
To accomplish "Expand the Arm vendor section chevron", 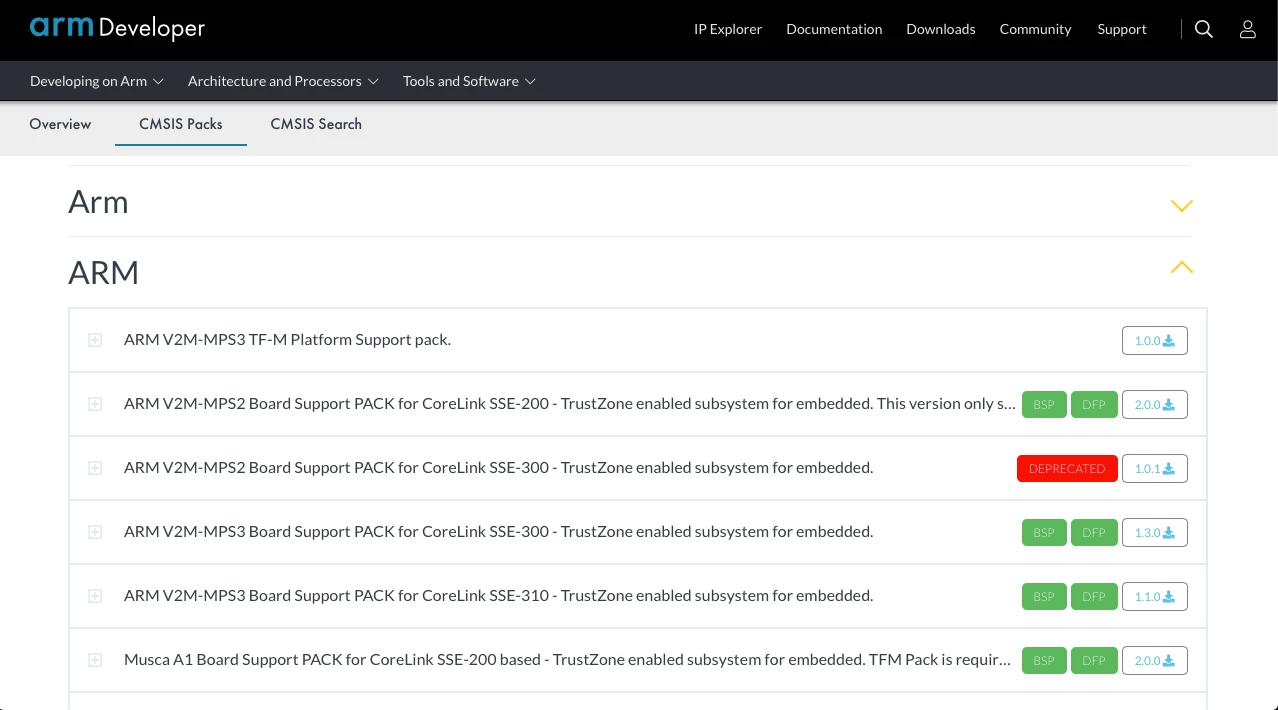I will (1182, 206).
